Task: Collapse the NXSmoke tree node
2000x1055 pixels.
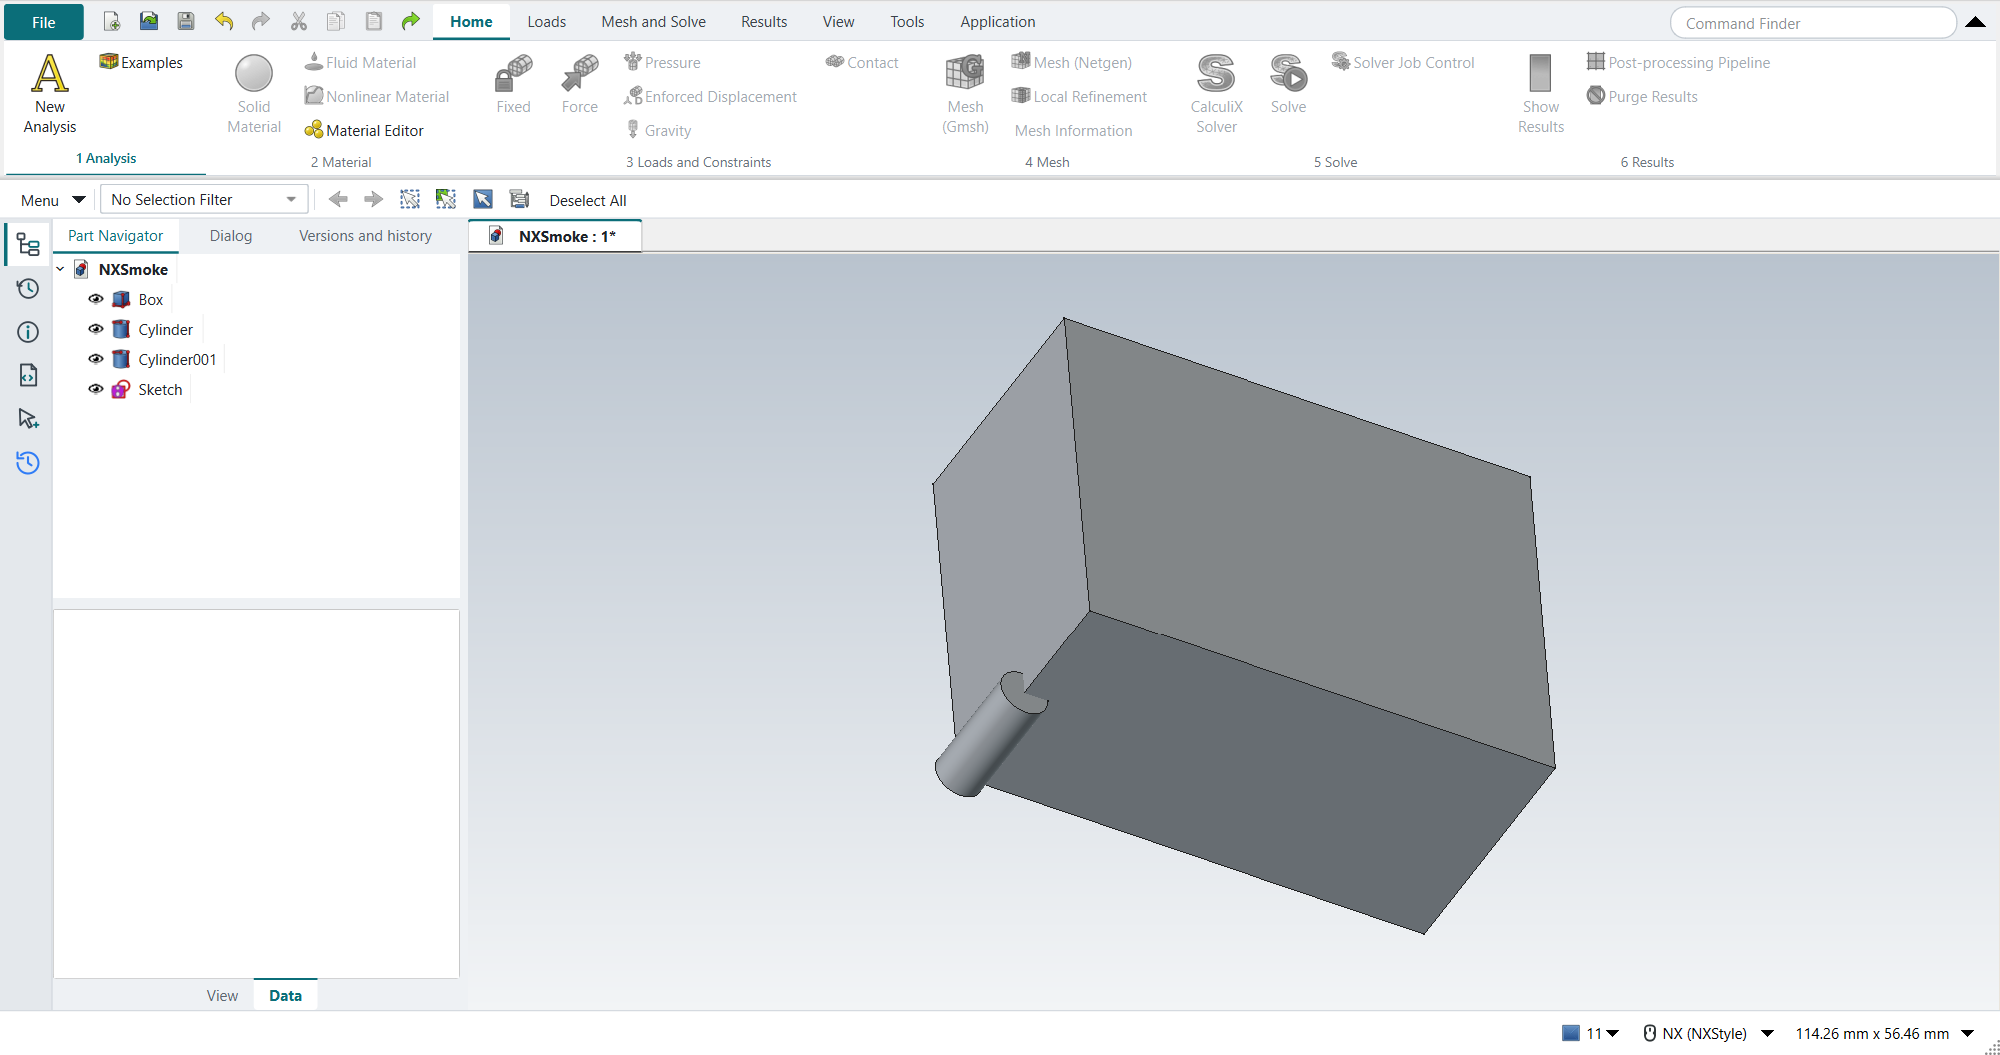Action: [x=60, y=269]
